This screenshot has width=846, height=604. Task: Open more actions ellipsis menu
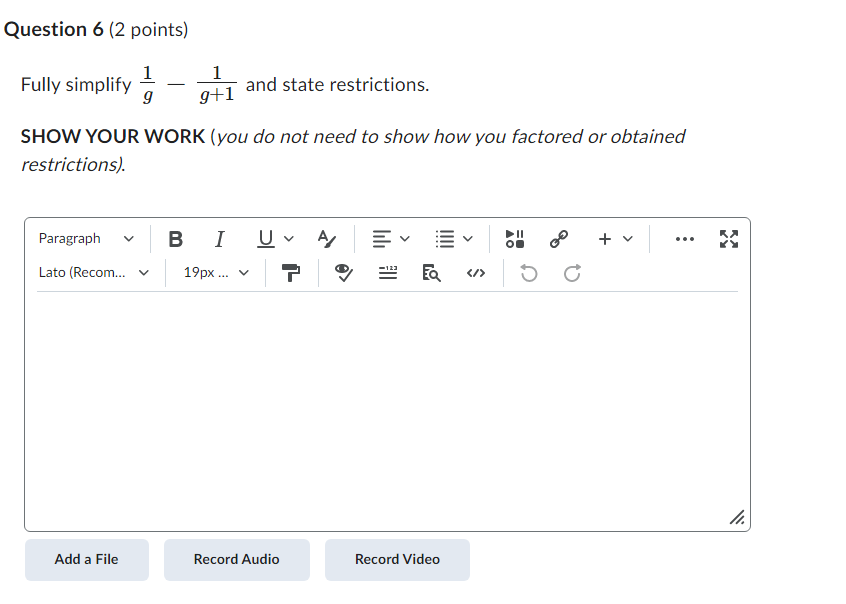[685, 239]
